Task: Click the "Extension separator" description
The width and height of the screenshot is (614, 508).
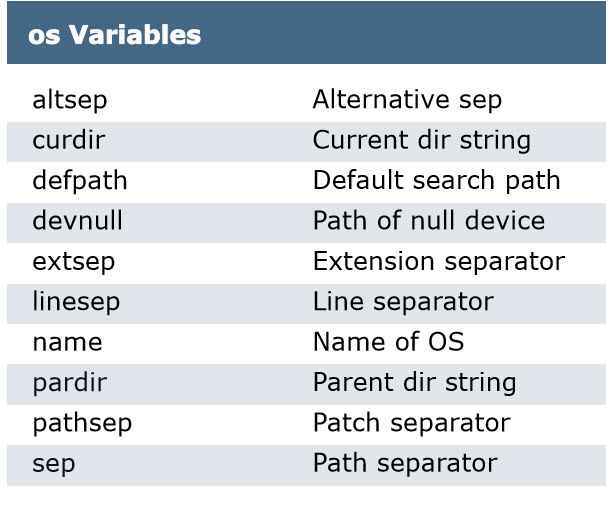Action: click(x=438, y=262)
